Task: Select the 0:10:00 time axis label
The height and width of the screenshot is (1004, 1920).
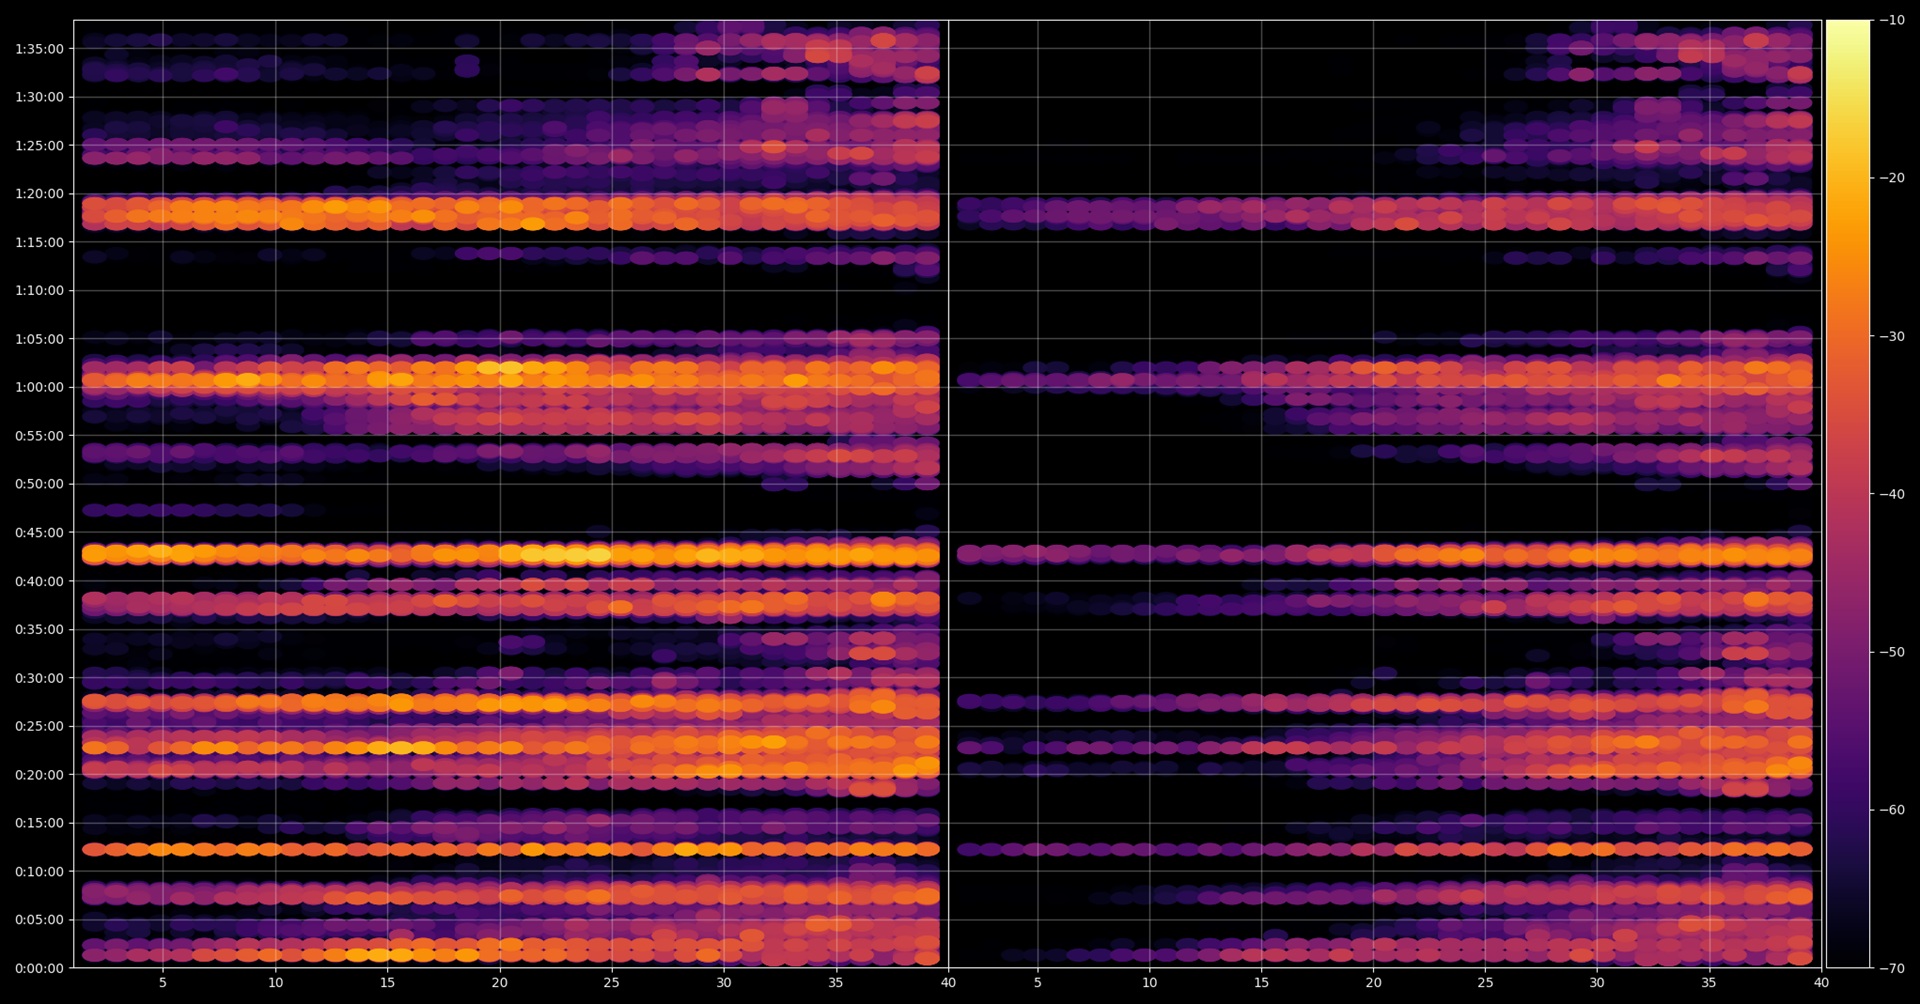Action: coord(39,872)
